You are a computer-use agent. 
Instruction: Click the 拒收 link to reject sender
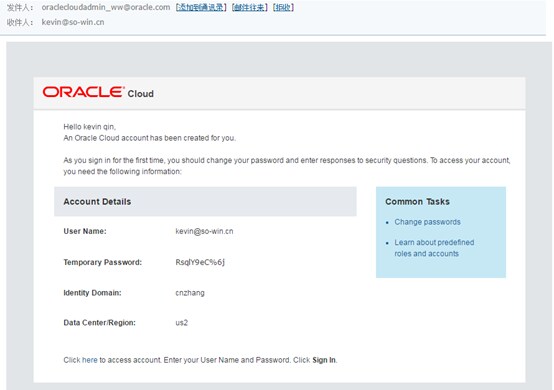(x=283, y=7)
